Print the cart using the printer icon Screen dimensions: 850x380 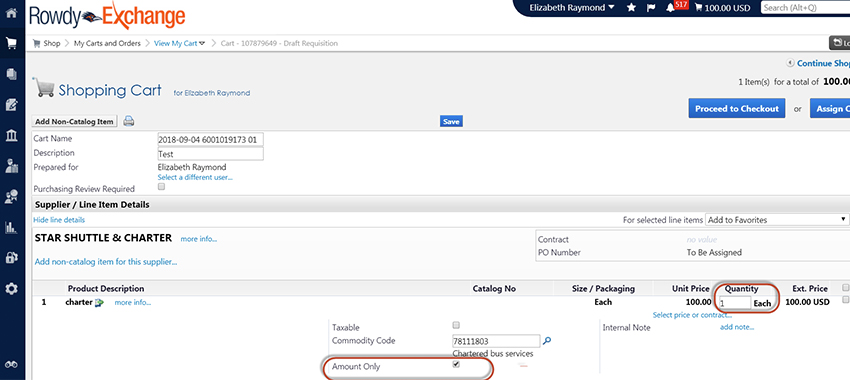[x=128, y=121]
